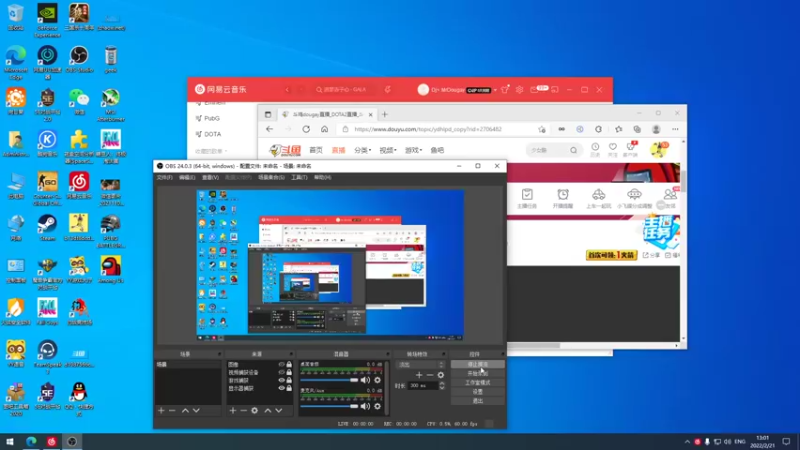The image size is (800, 450).
Task: Toggle visibility of the 图像 source
Action: 282,365
